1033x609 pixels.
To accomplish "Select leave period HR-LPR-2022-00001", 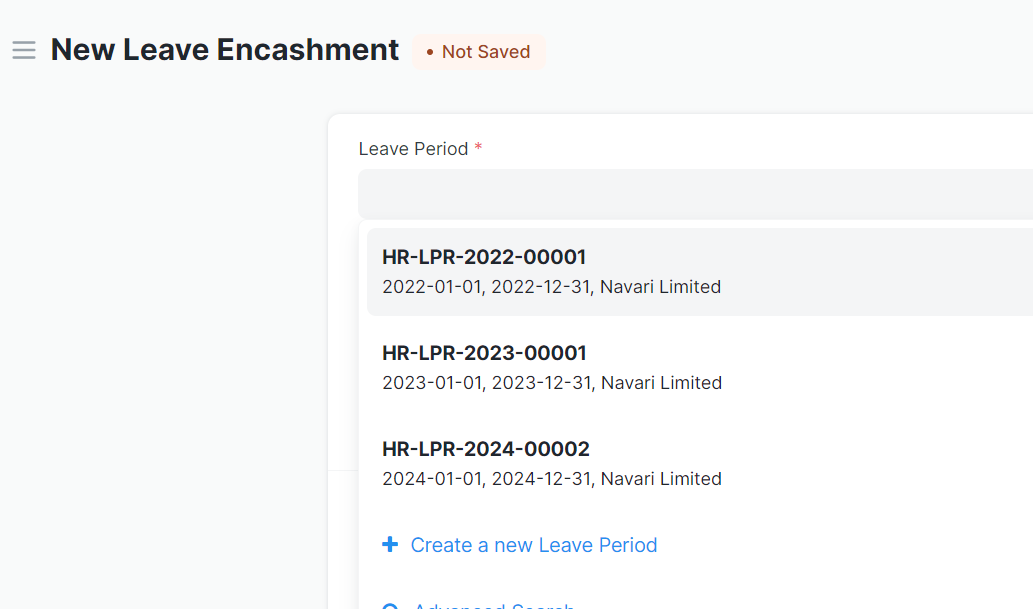I will [484, 257].
